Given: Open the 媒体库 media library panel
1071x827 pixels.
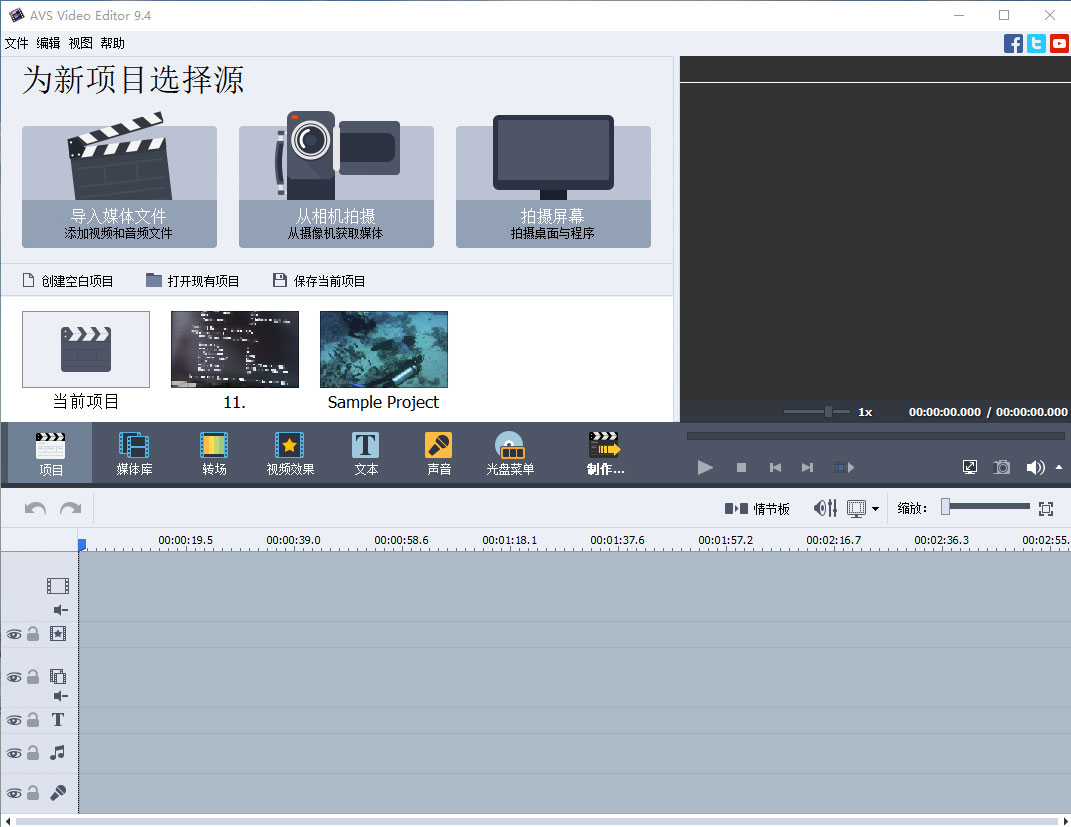Looking at the screenshot, I should pyautogui.click(x=134, y=453).
